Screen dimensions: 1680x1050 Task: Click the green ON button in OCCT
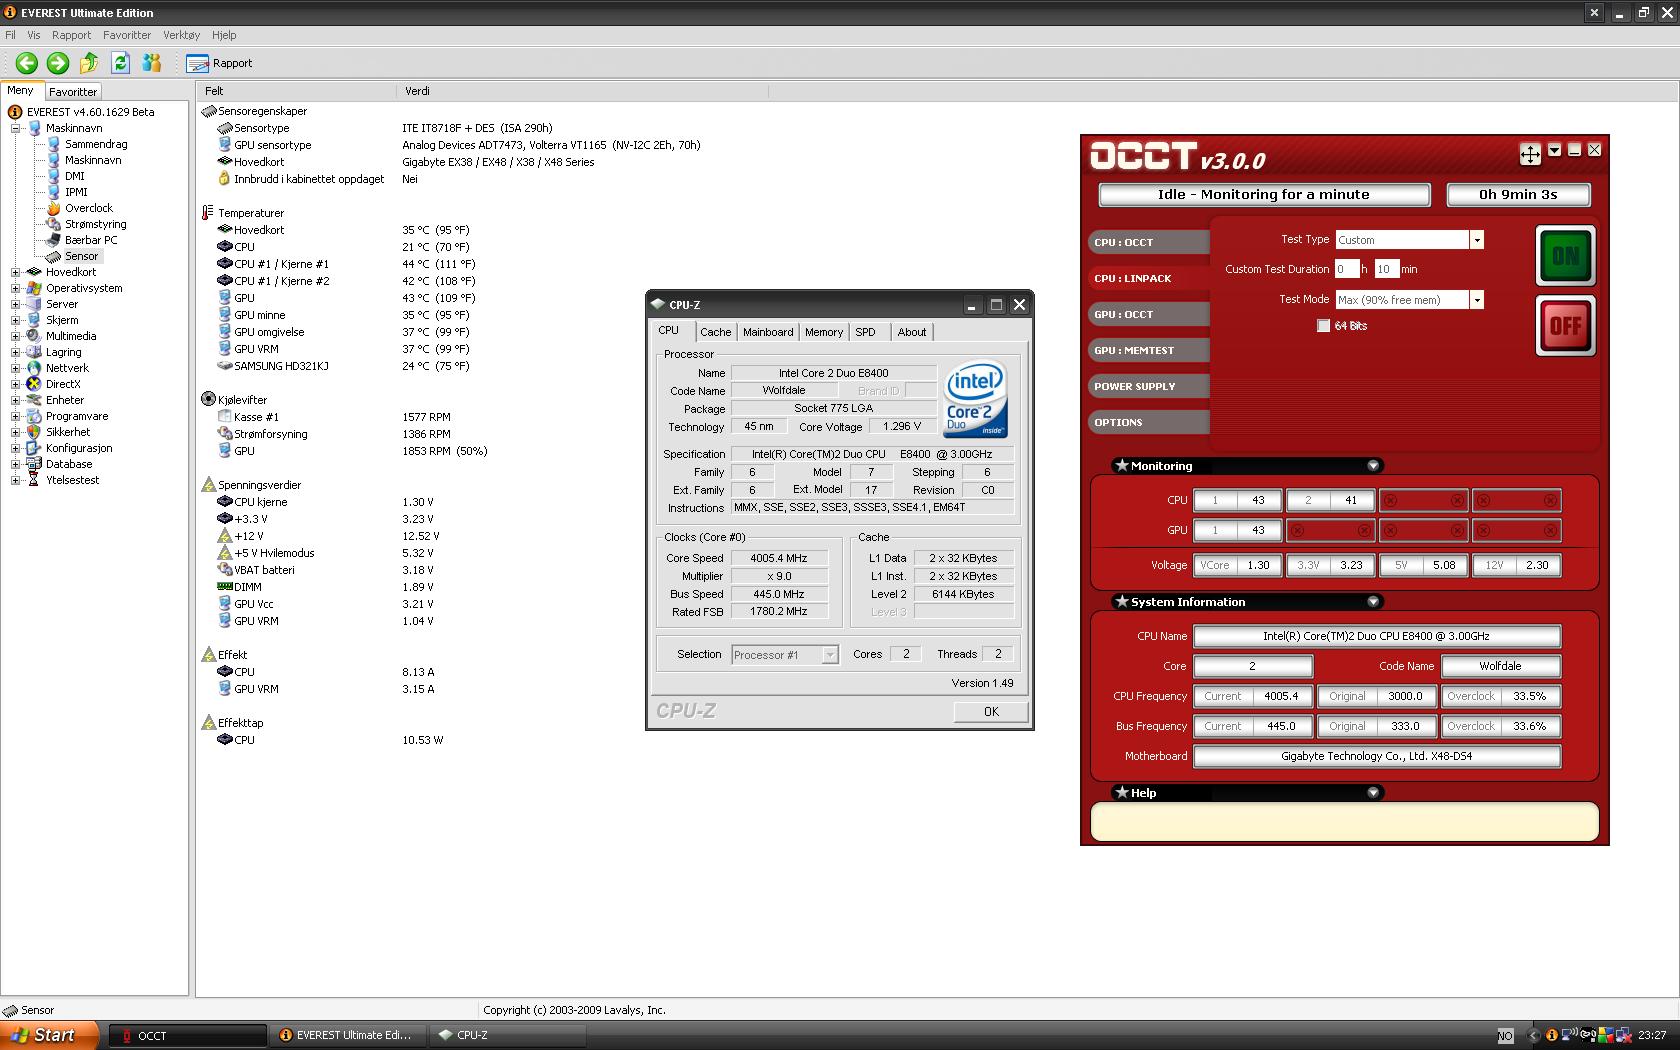1565,256
